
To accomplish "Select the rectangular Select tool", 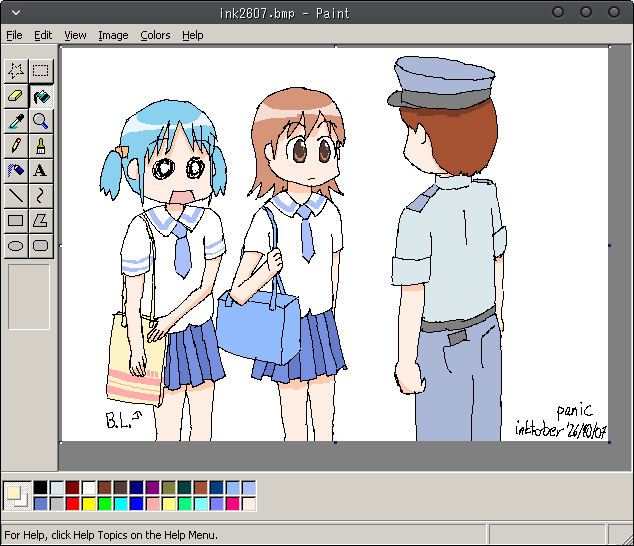I will [x=41, y=71].
